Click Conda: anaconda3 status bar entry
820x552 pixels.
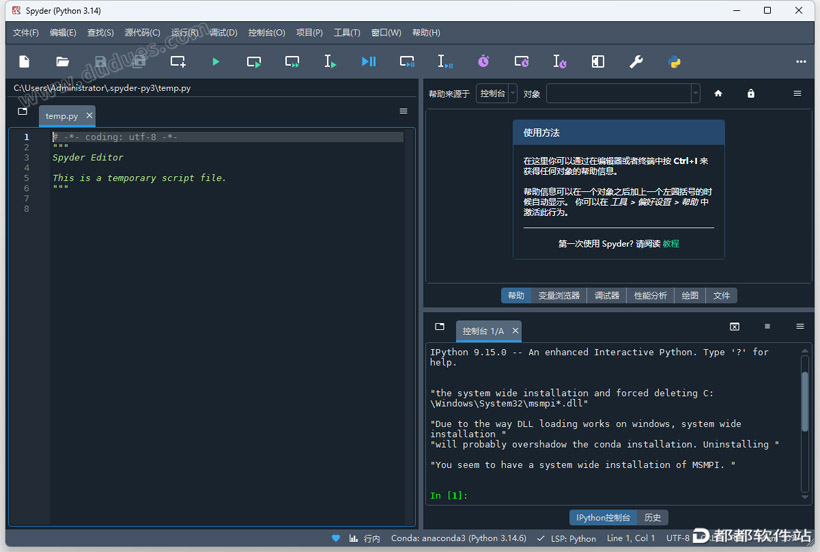(459, 538)
